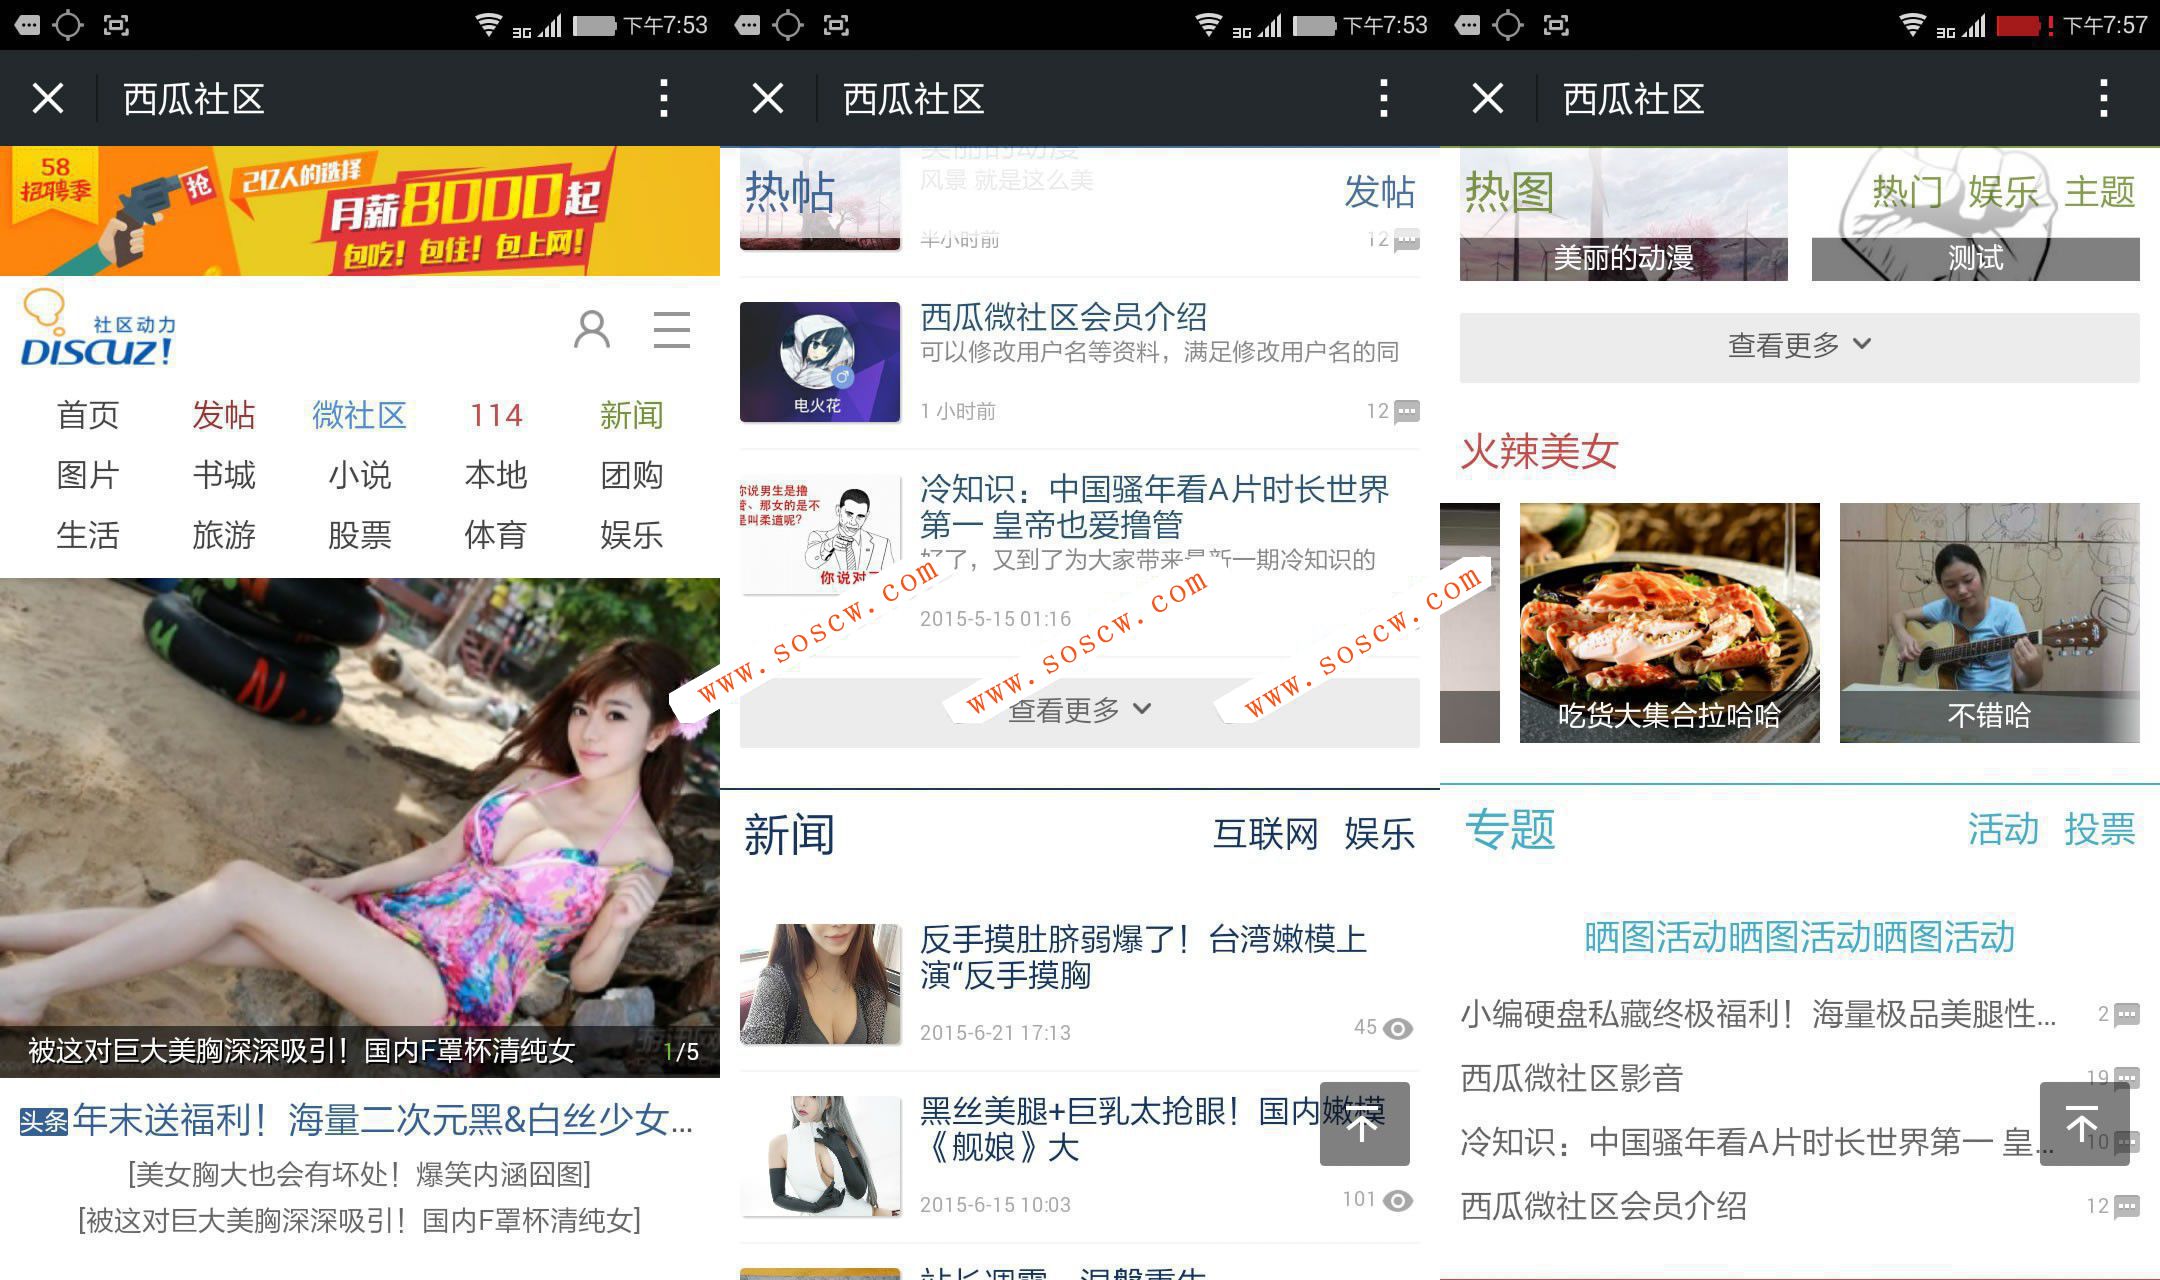Close the left screen with the X icon

pyautogui.click(x=48, y=99)
